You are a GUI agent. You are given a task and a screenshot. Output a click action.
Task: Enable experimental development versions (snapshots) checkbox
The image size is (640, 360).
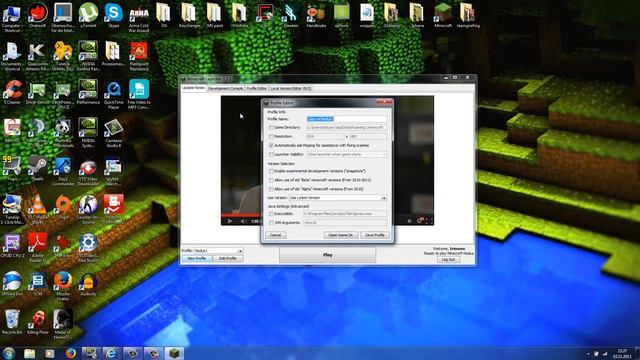pyautogui.click(x=271, y=171)
